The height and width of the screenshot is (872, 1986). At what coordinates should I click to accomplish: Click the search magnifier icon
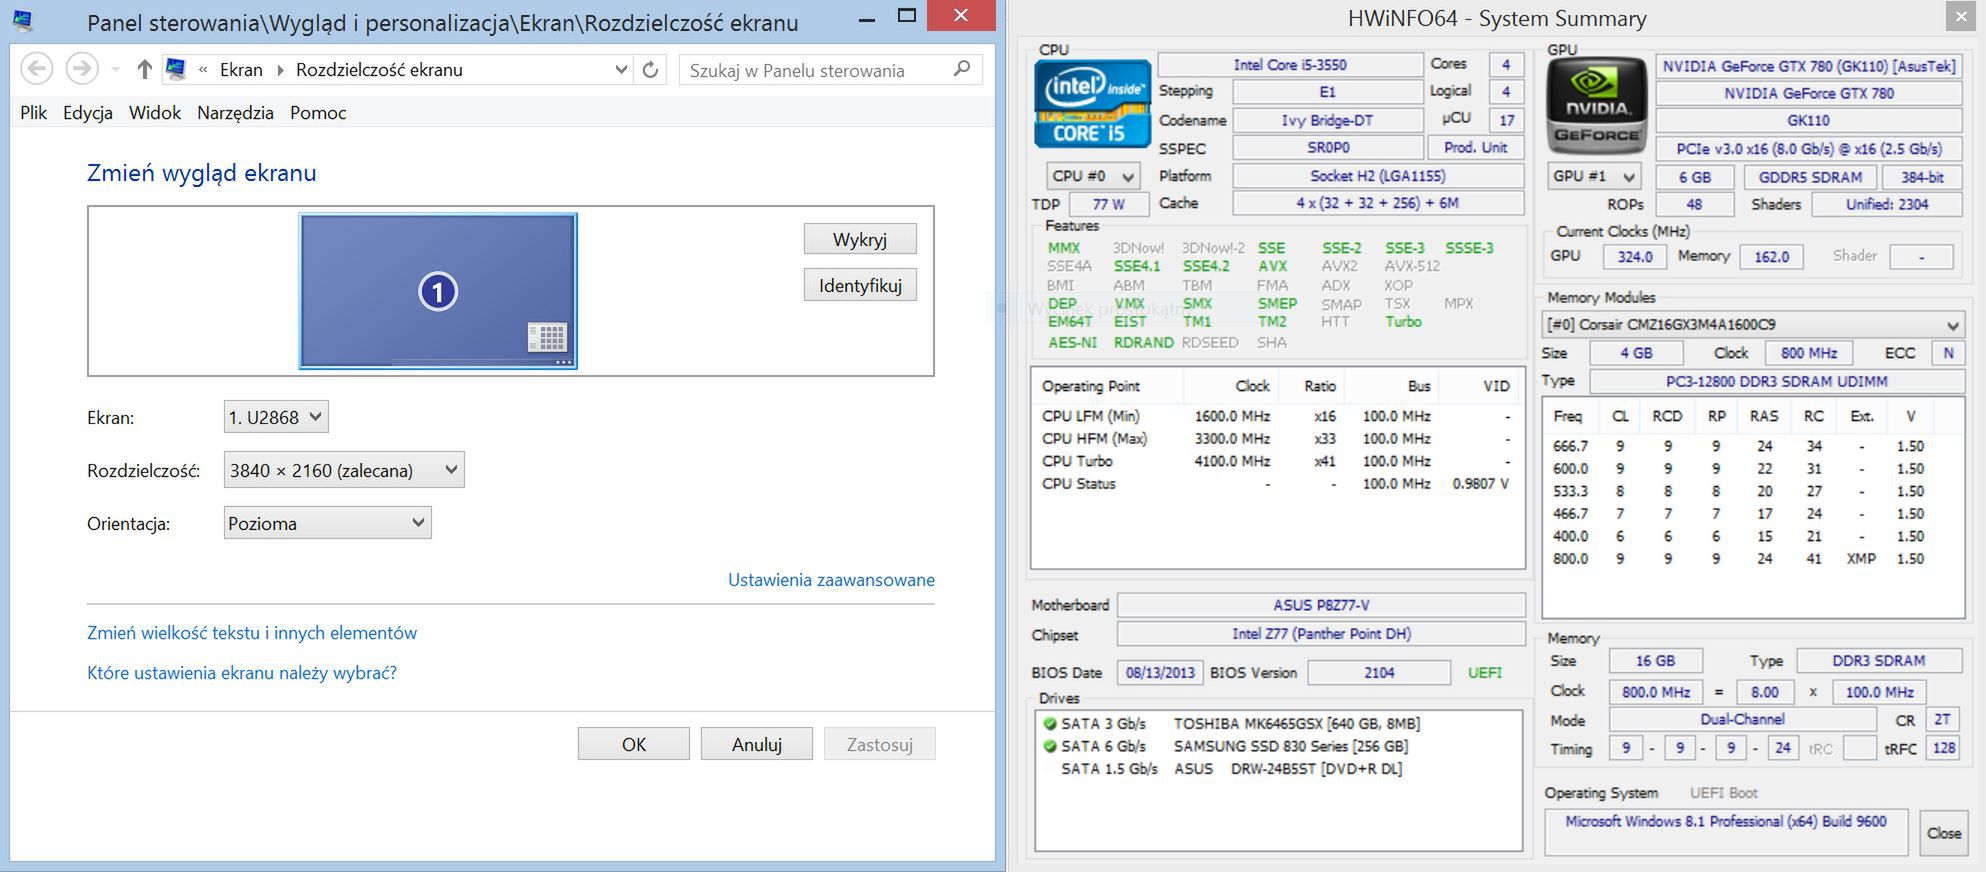(x=962, y=69)
